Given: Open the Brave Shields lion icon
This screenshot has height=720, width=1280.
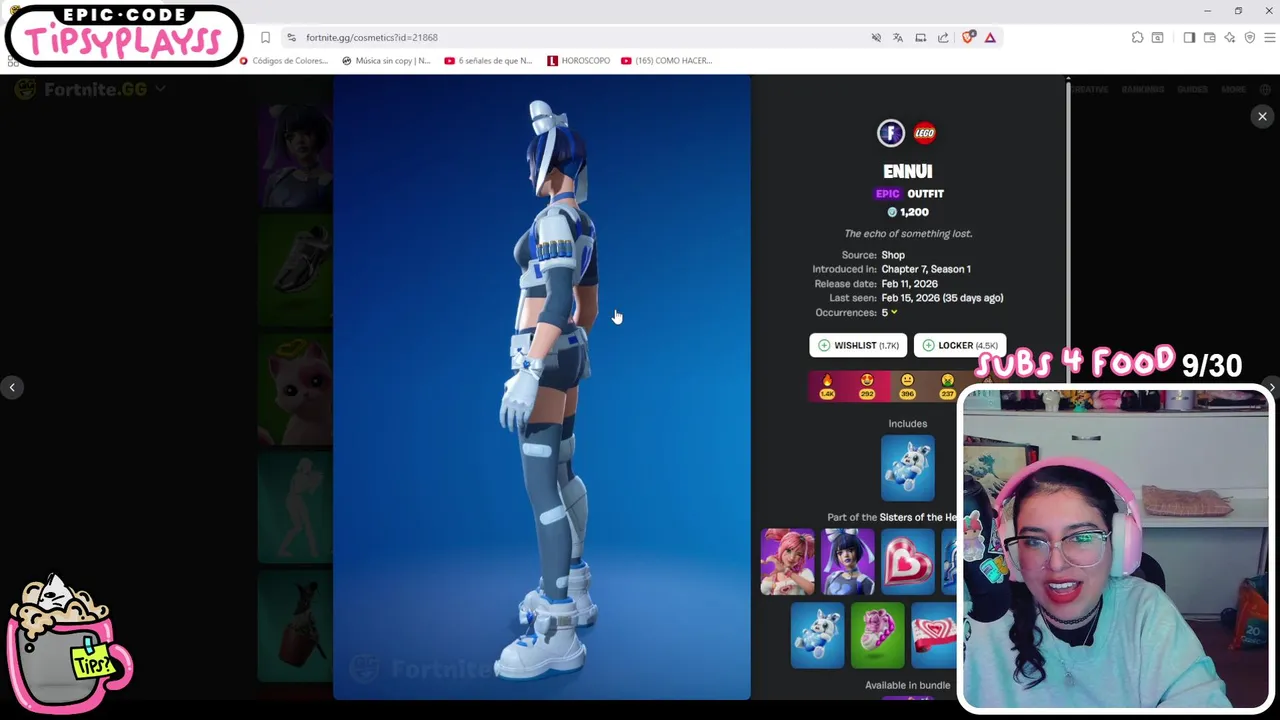Looking at the screenshot, I should (x=968, y=37).
